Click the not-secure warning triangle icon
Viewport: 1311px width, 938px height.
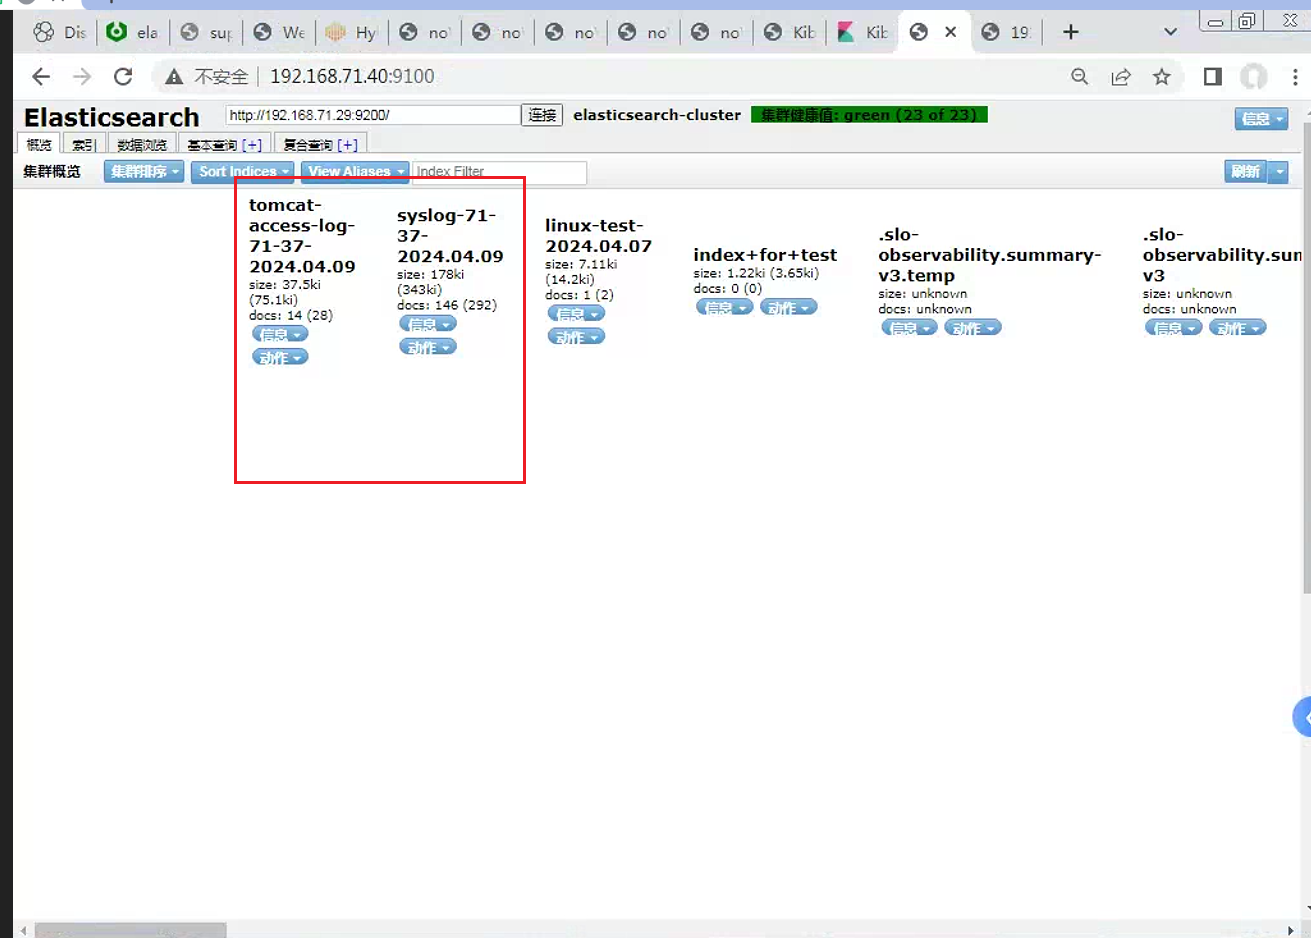[174, 77]
